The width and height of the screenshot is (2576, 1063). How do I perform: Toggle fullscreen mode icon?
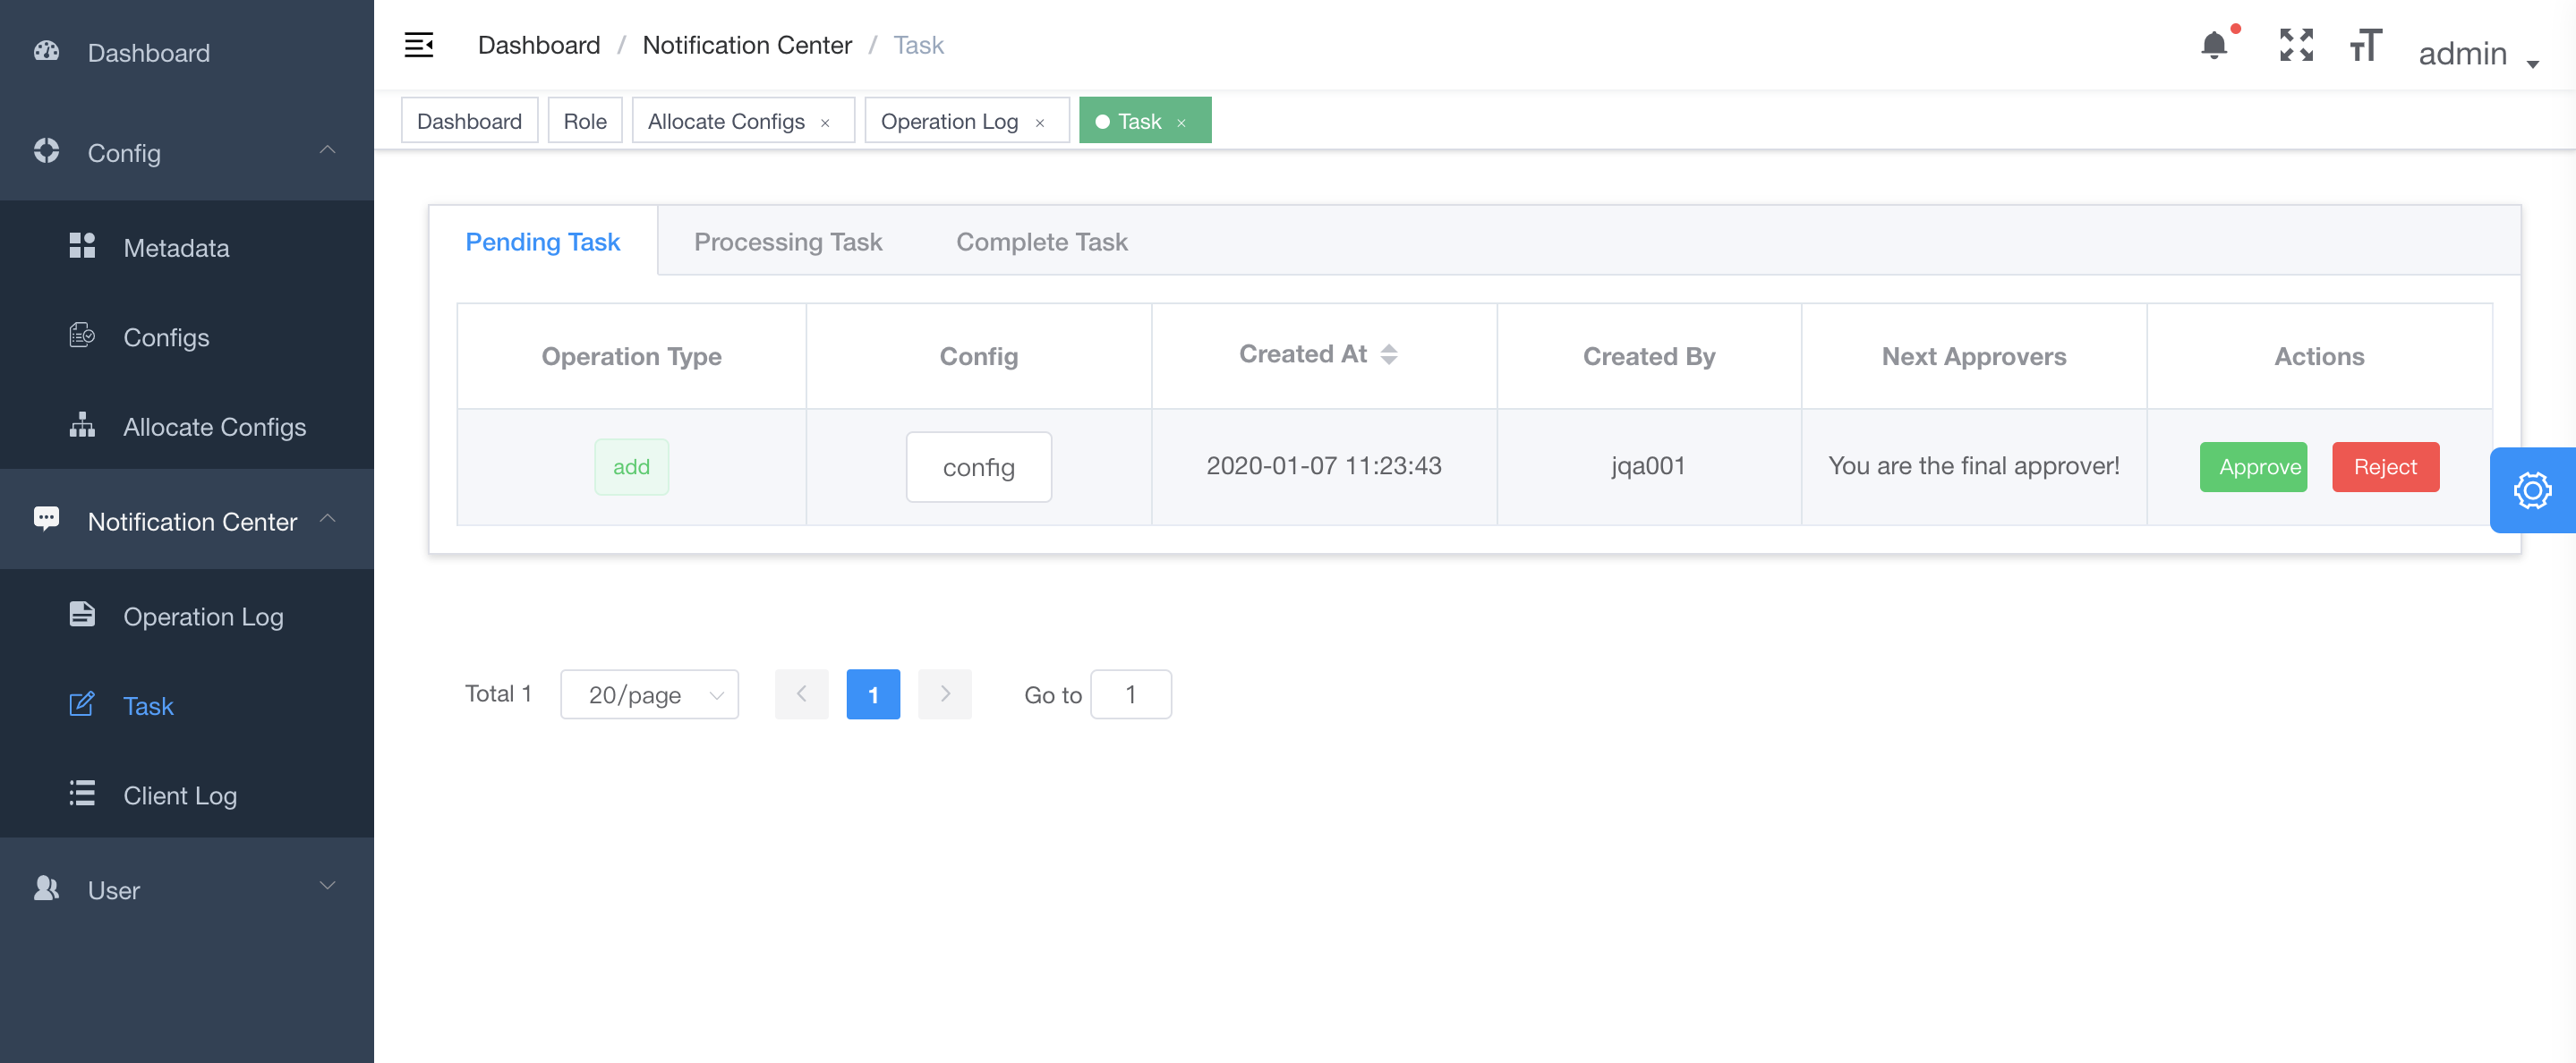[2296, 45]
